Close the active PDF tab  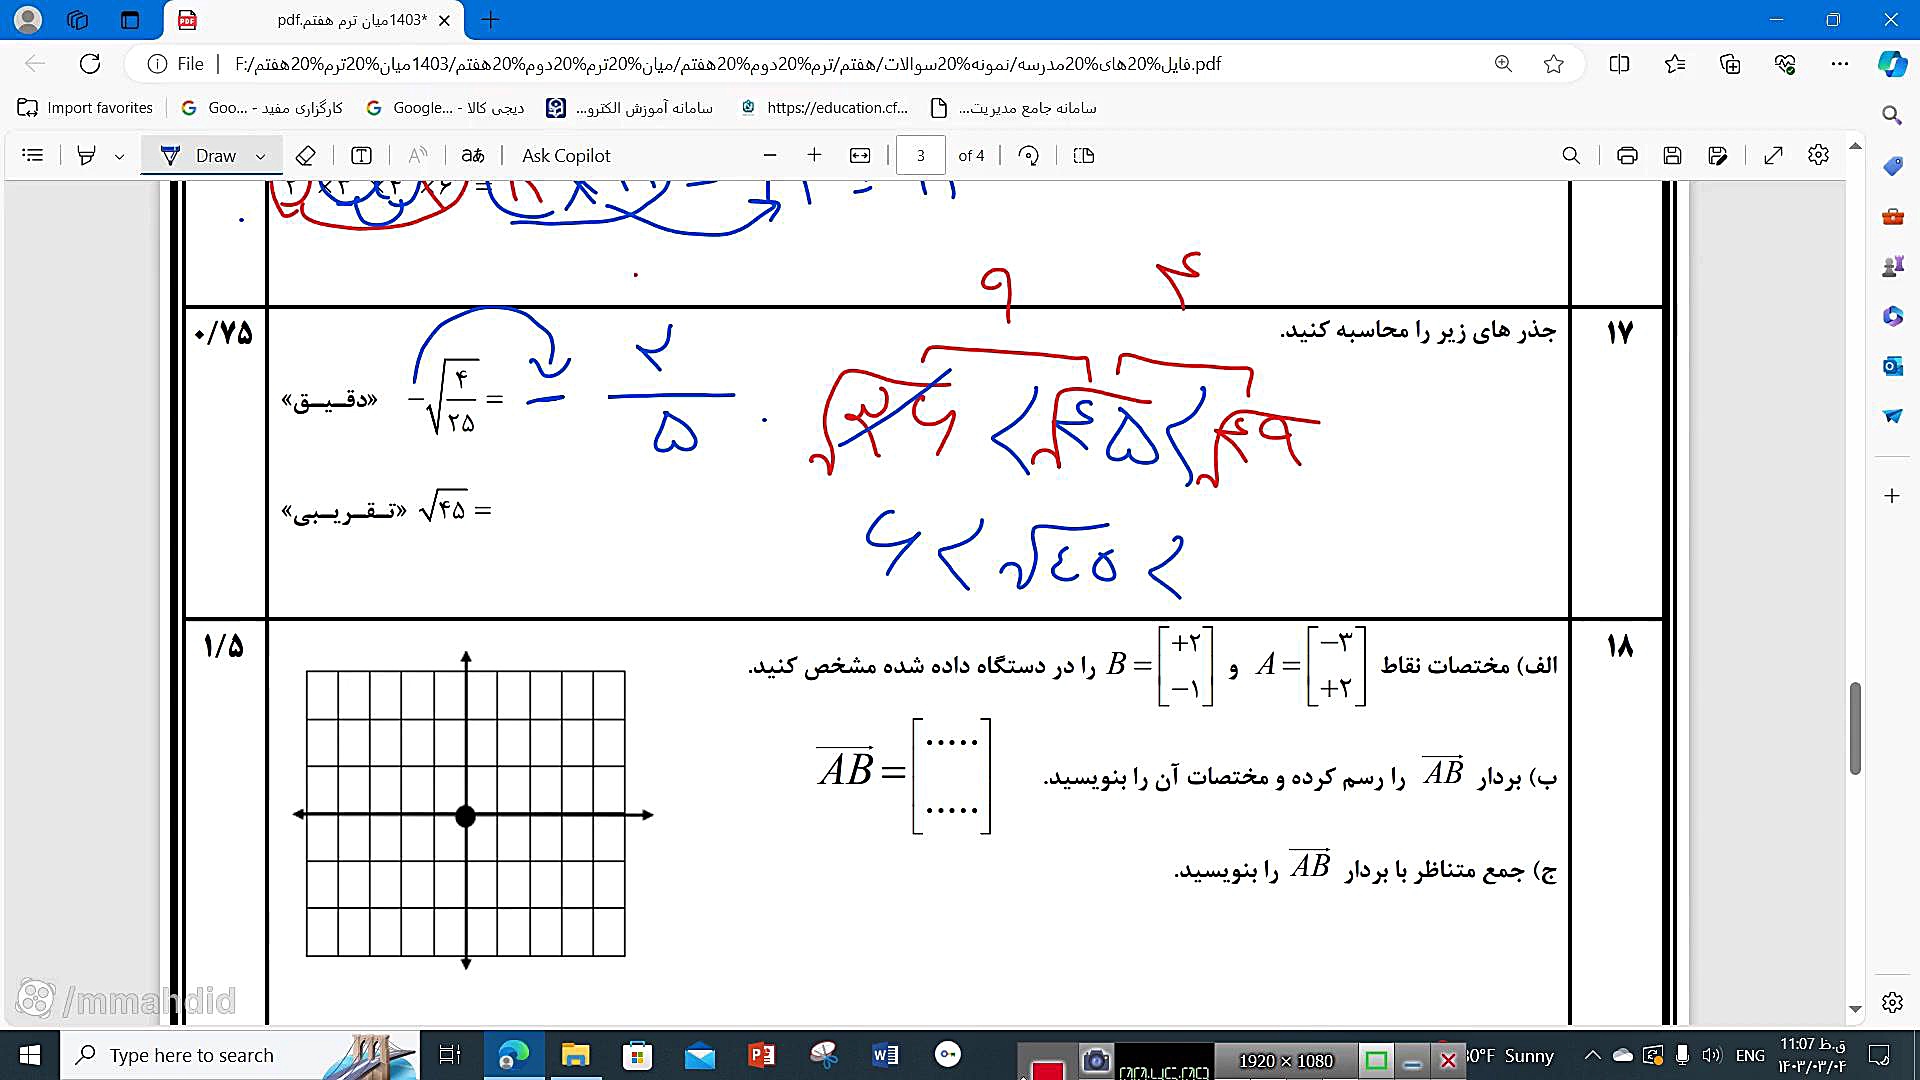click(444, 20)
